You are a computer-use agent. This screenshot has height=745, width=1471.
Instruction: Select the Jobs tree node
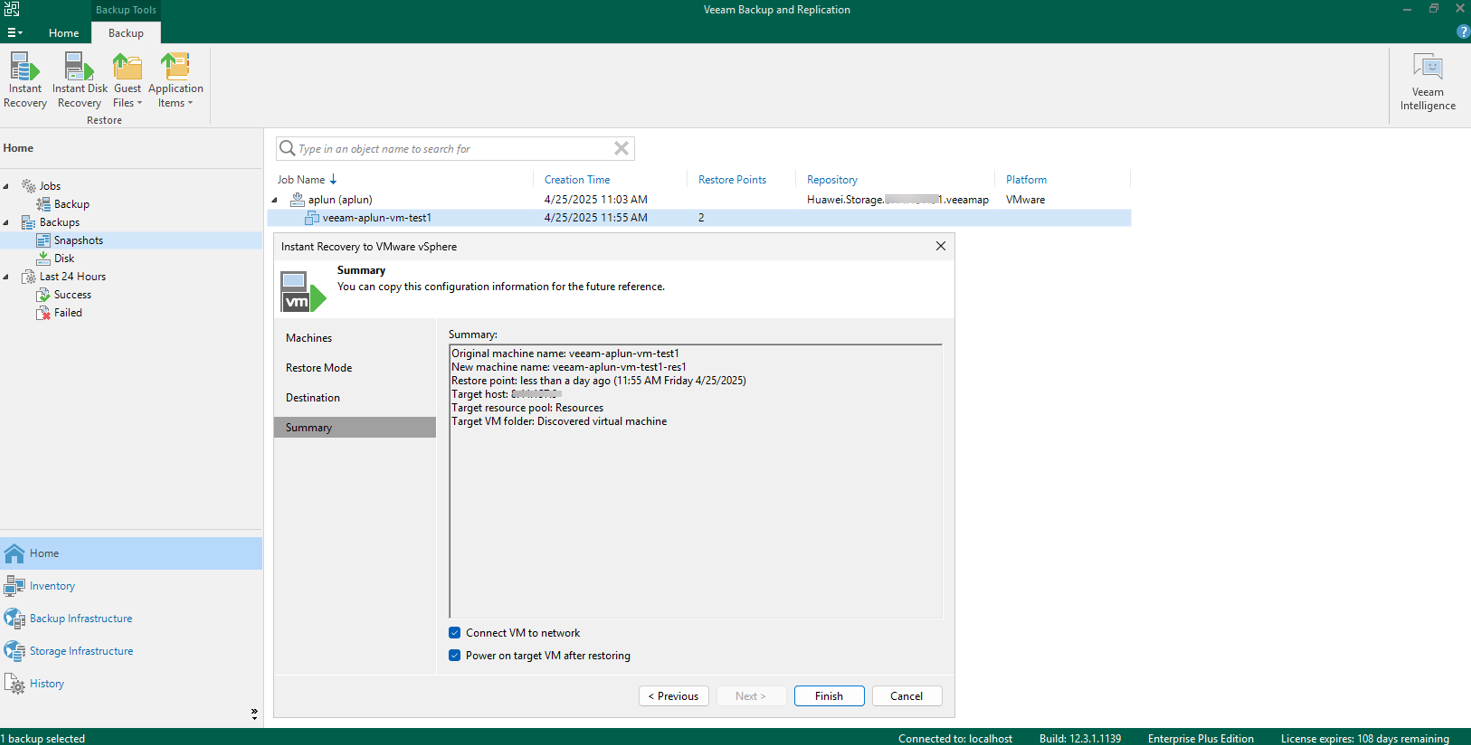pos(50,186)
